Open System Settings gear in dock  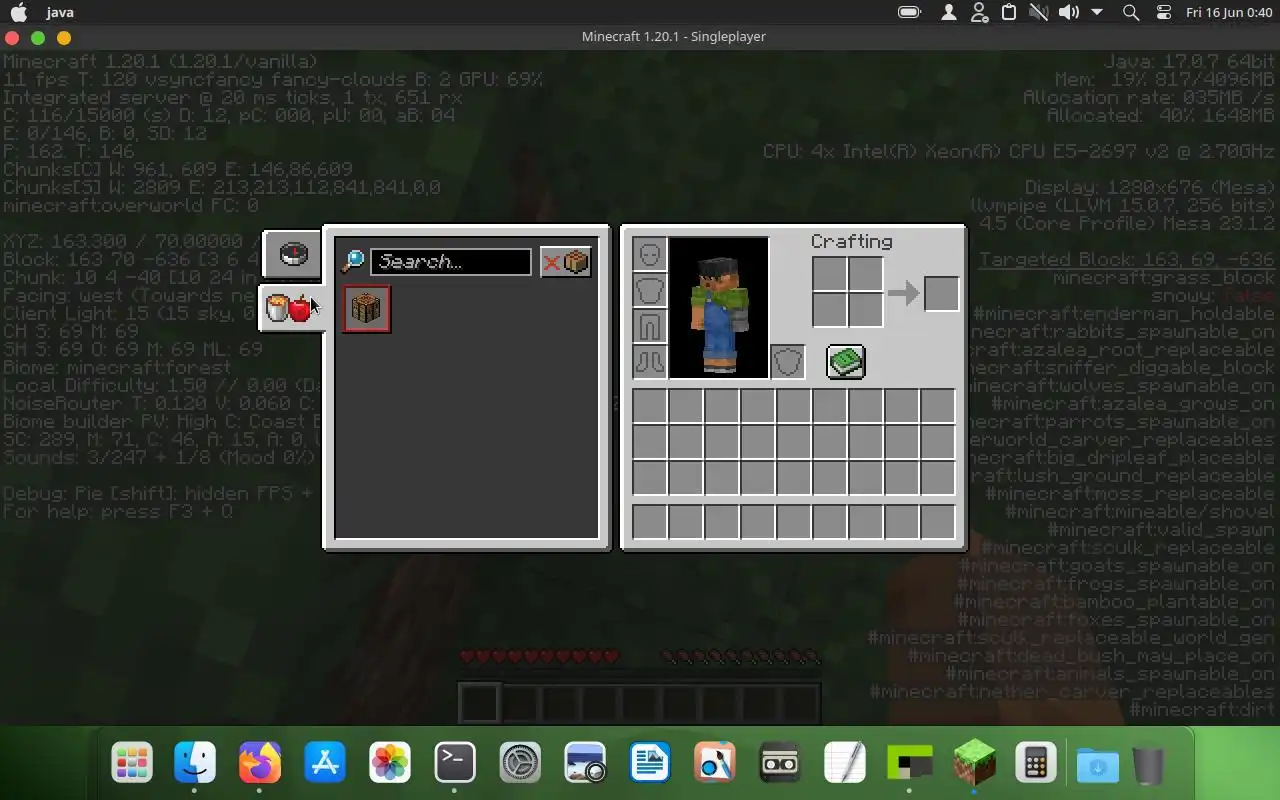tap(520, 763)
